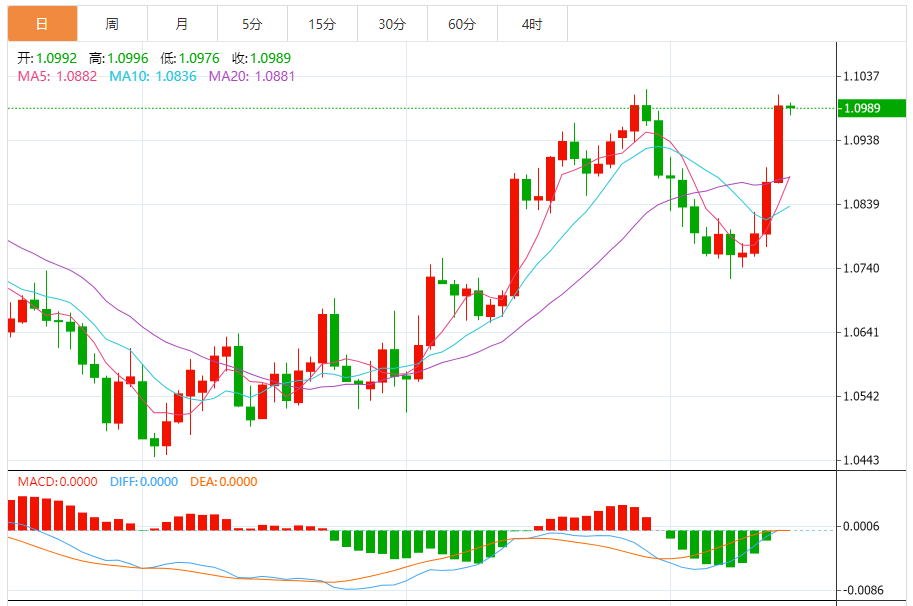
Task: Click the DEA:0.0000 label
Action: click(x=224, y=482)
